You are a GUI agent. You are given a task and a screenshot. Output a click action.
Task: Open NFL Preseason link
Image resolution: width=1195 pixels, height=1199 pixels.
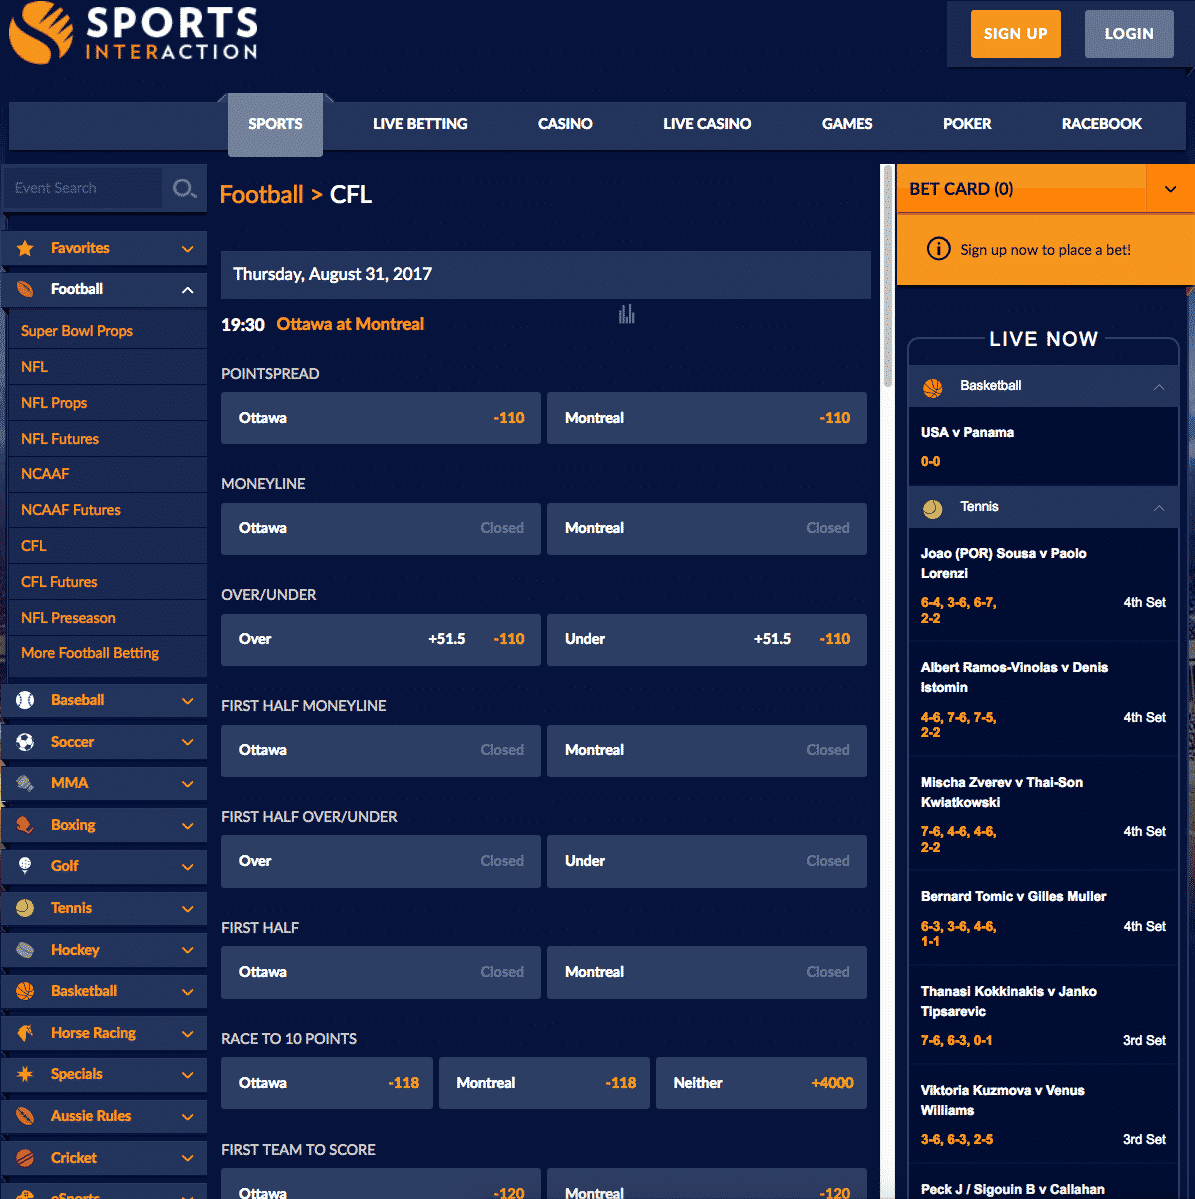(x=69, y=618)
